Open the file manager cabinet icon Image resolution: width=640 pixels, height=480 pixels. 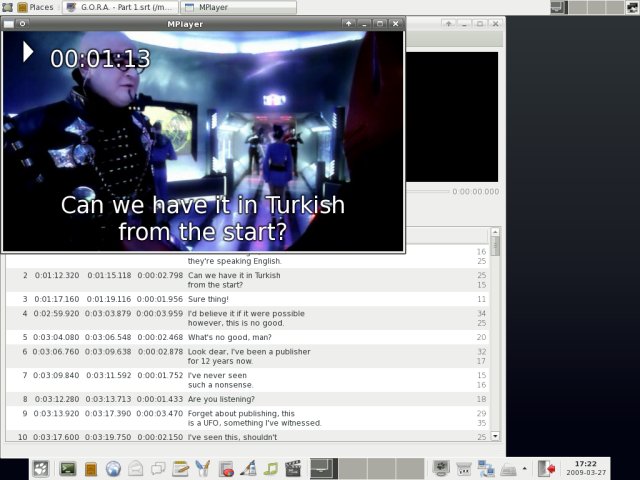click(x=91, y=469)
